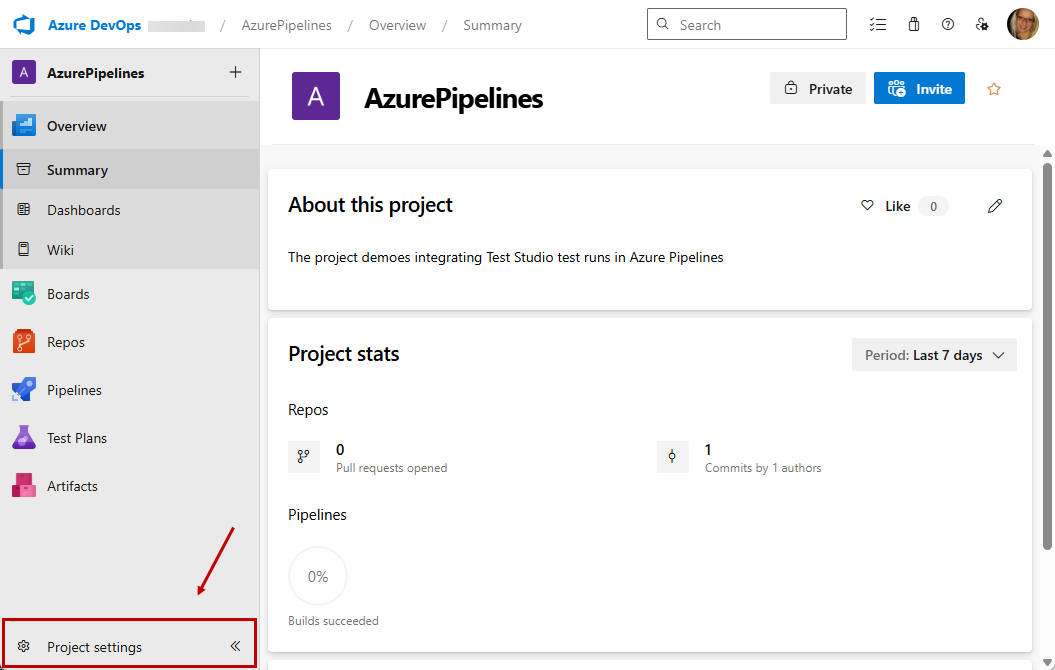Click the commits icon
The image size is (1055, 670).
(672, 457)
